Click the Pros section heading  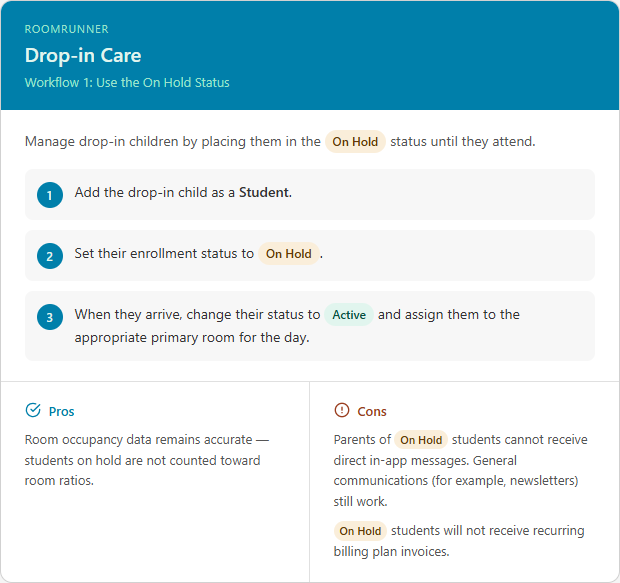coord(61,411)
